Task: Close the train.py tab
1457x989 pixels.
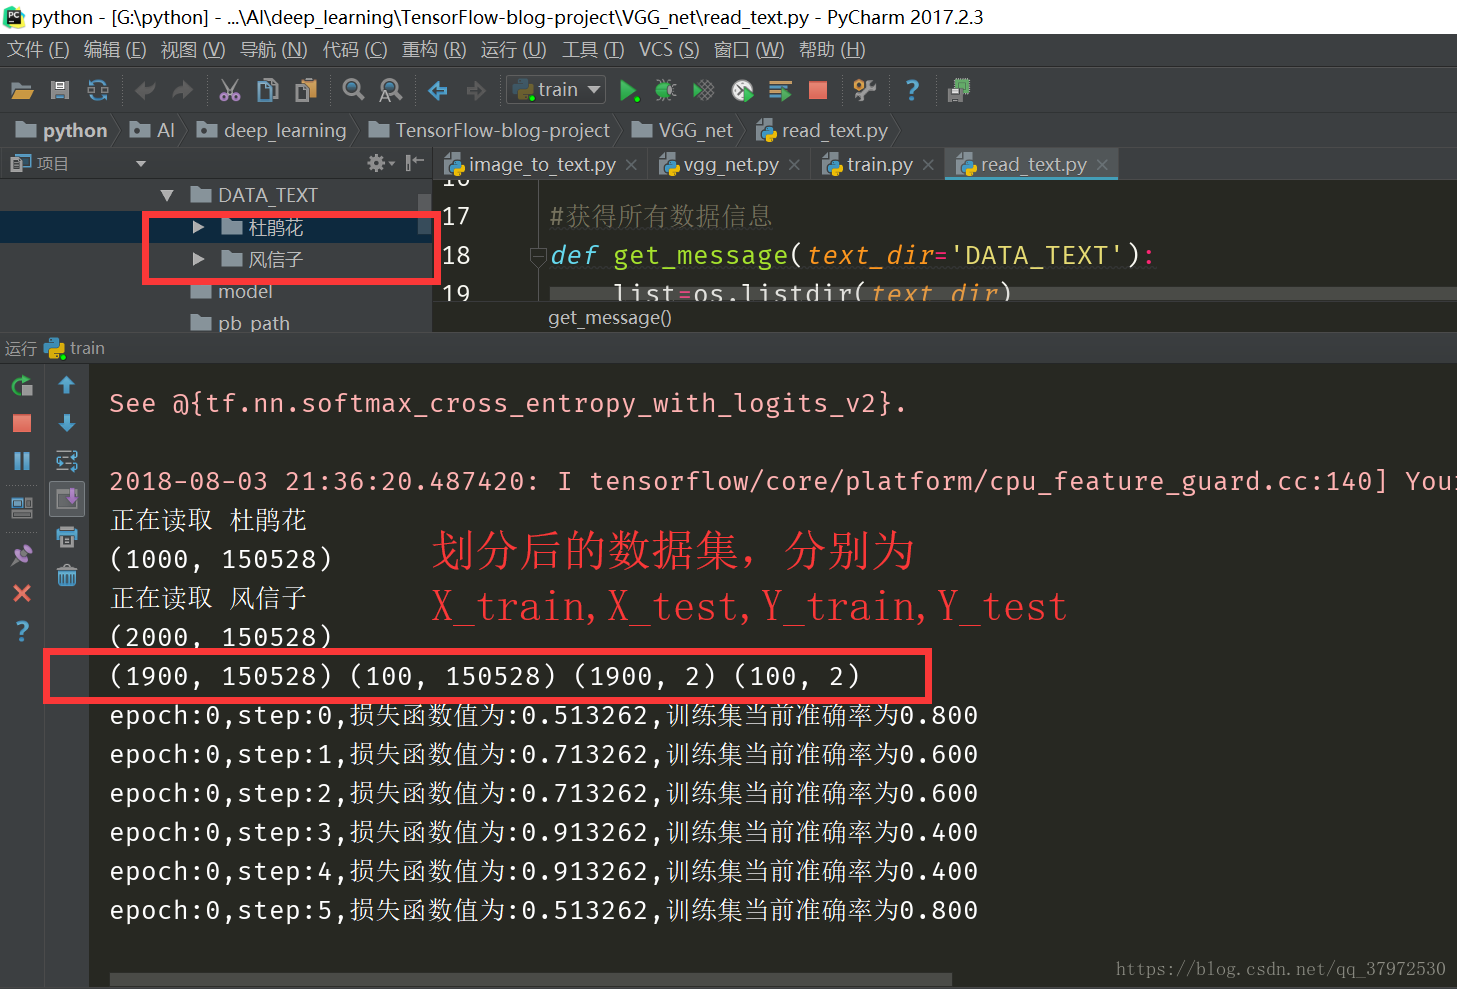Action: pos(928,165)
